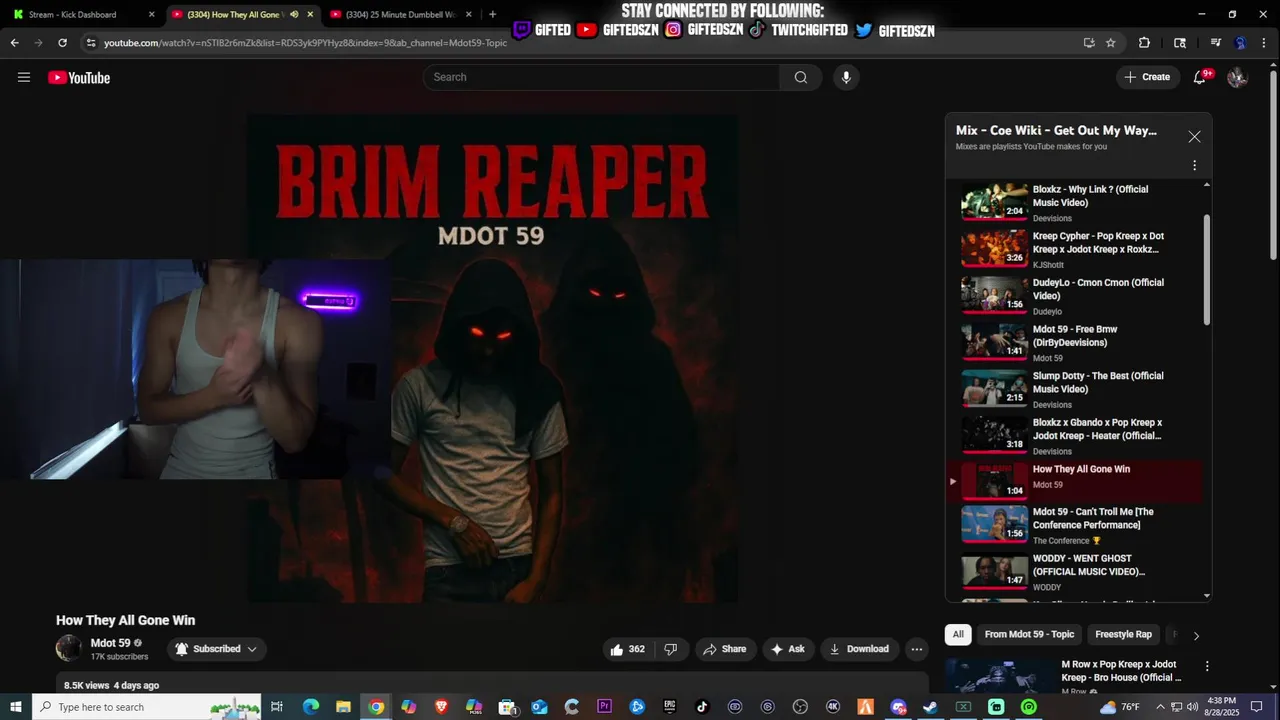View site information icon in address bar
Screen dimensions: 1280x720
[91, 43]
